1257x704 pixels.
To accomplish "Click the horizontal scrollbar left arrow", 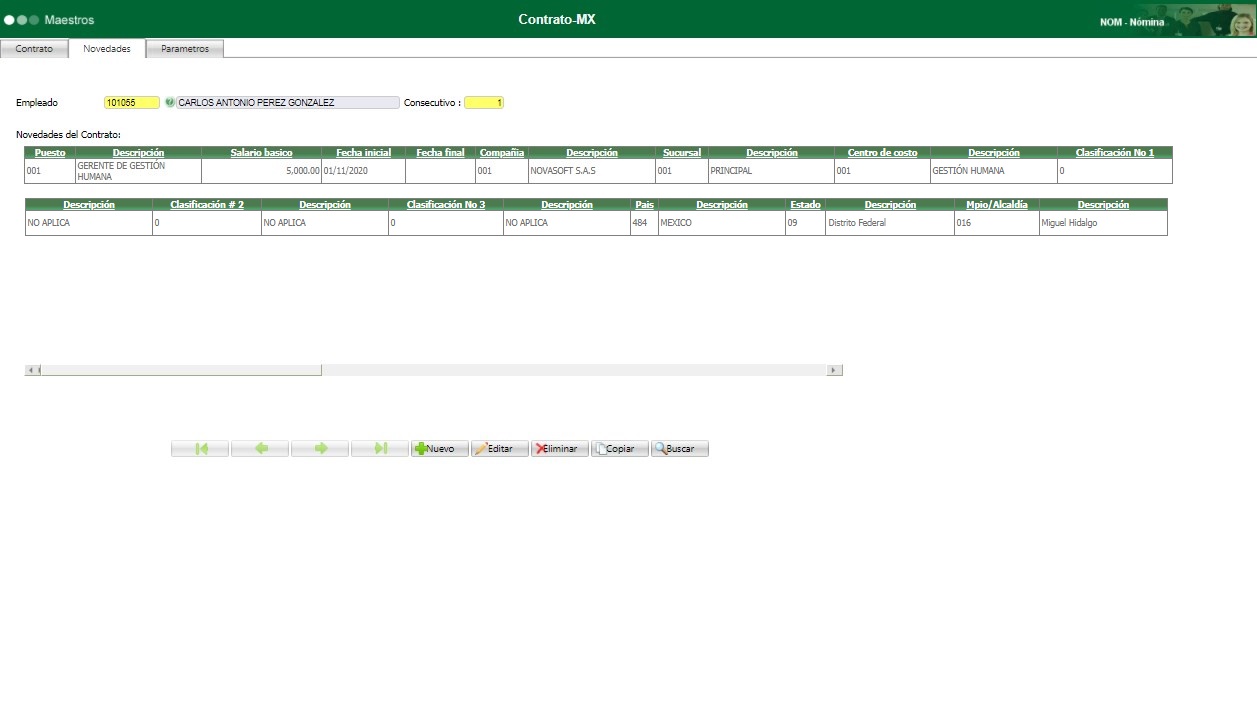I will [32, 370].
